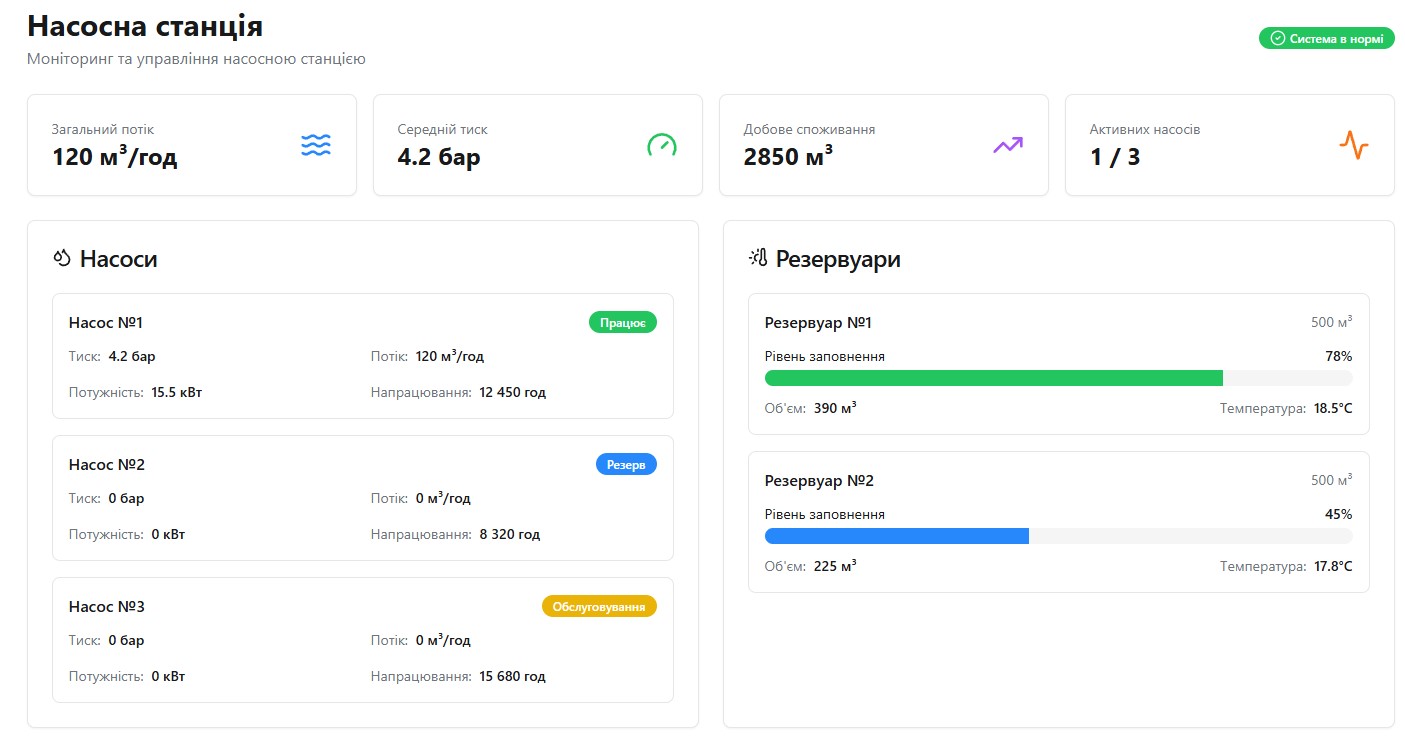Click the orange pulse icon for active pumps
Viewport: 1405px width, 743px height.
pyautogui.click(x=1354, y=145)
